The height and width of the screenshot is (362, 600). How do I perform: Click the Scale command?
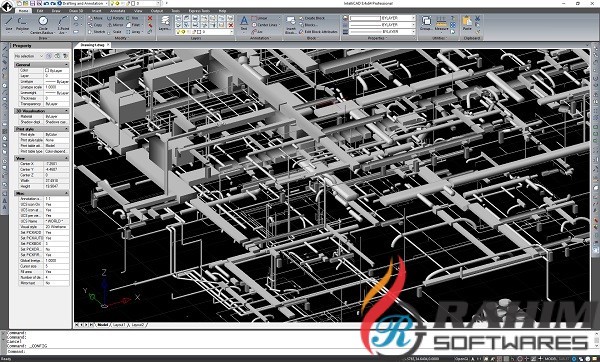click(114, 32)
